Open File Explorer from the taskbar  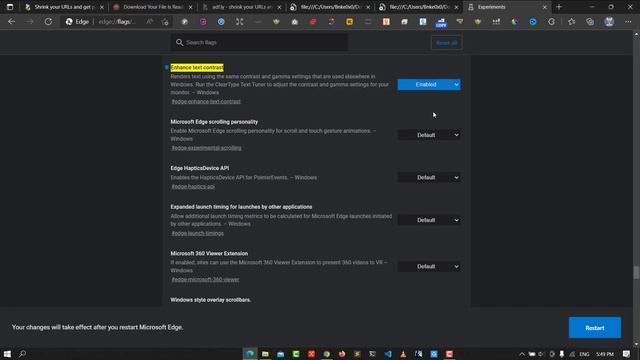265,353
